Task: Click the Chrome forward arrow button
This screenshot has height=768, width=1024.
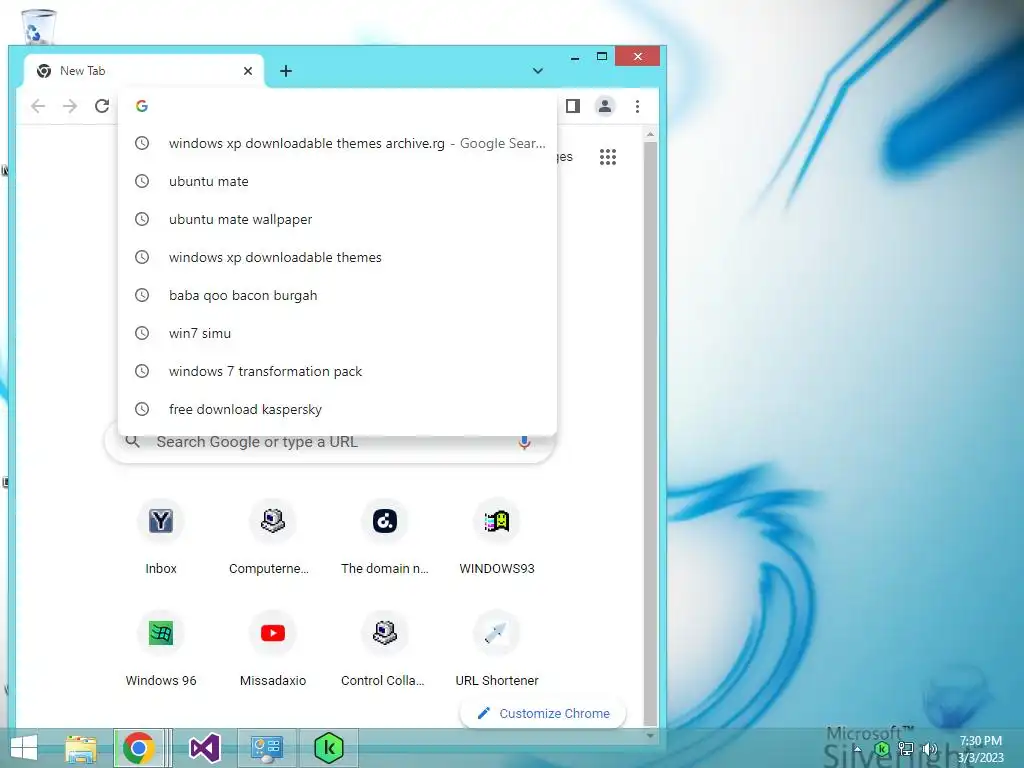Action: pyautogui.click(x=70, y=106)
